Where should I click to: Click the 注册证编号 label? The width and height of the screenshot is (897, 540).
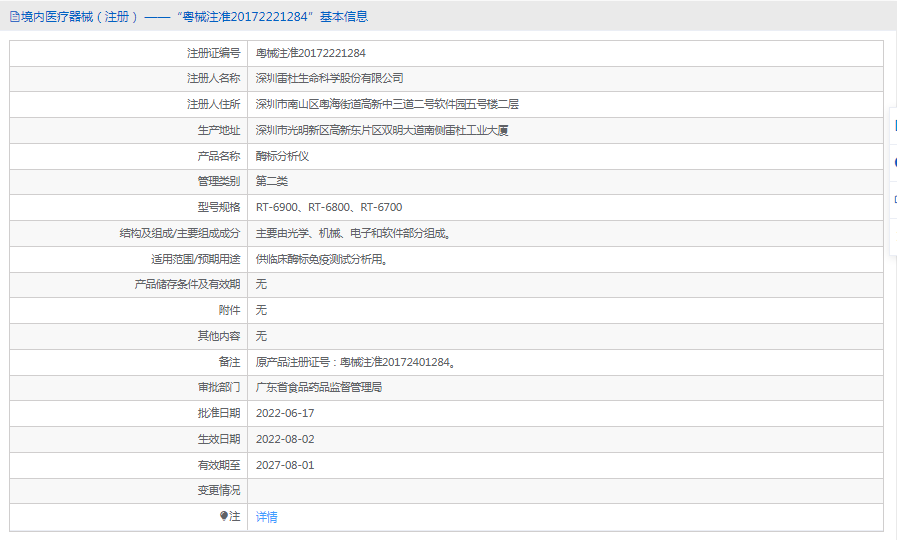tap(213, 53)
